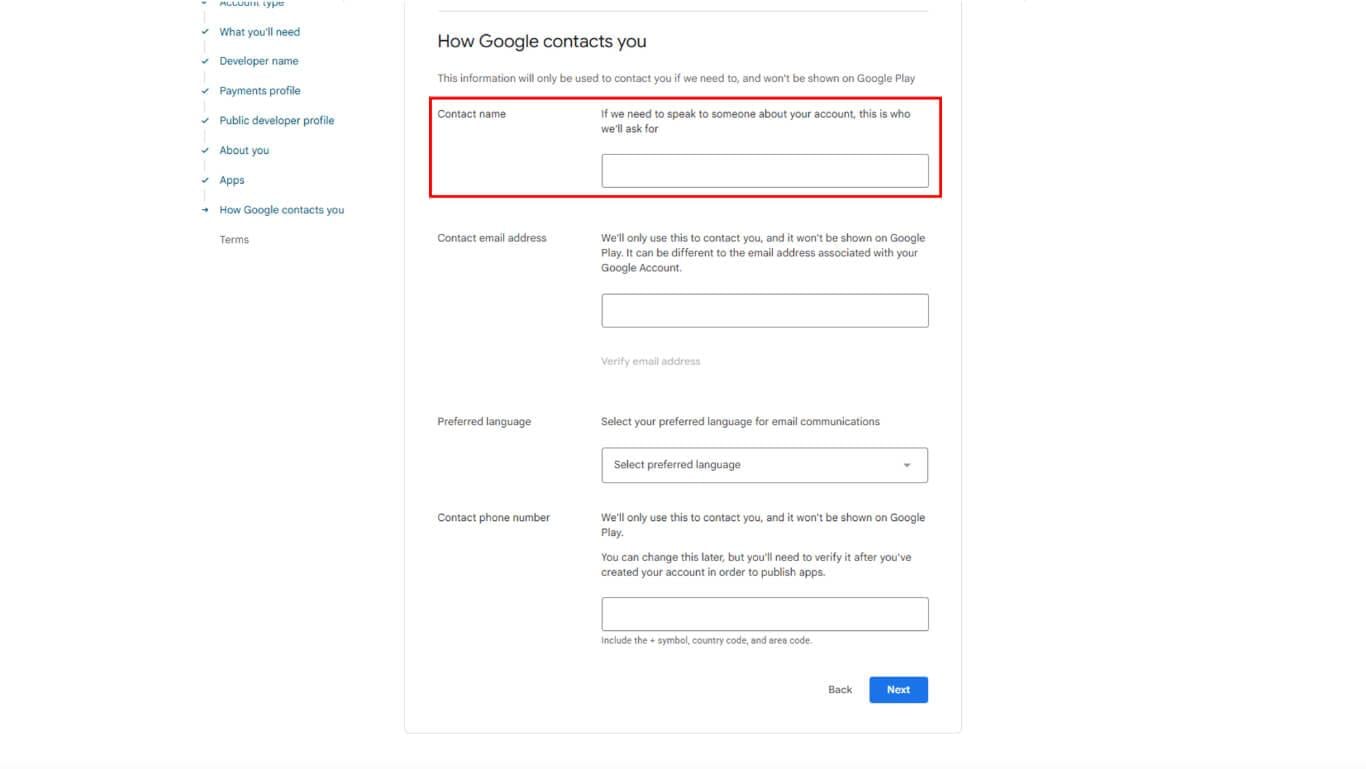Select the How Google contacts you sidebar step
Screen dimensions: 1366x769
pyautogui.click(x=281, y=210)
